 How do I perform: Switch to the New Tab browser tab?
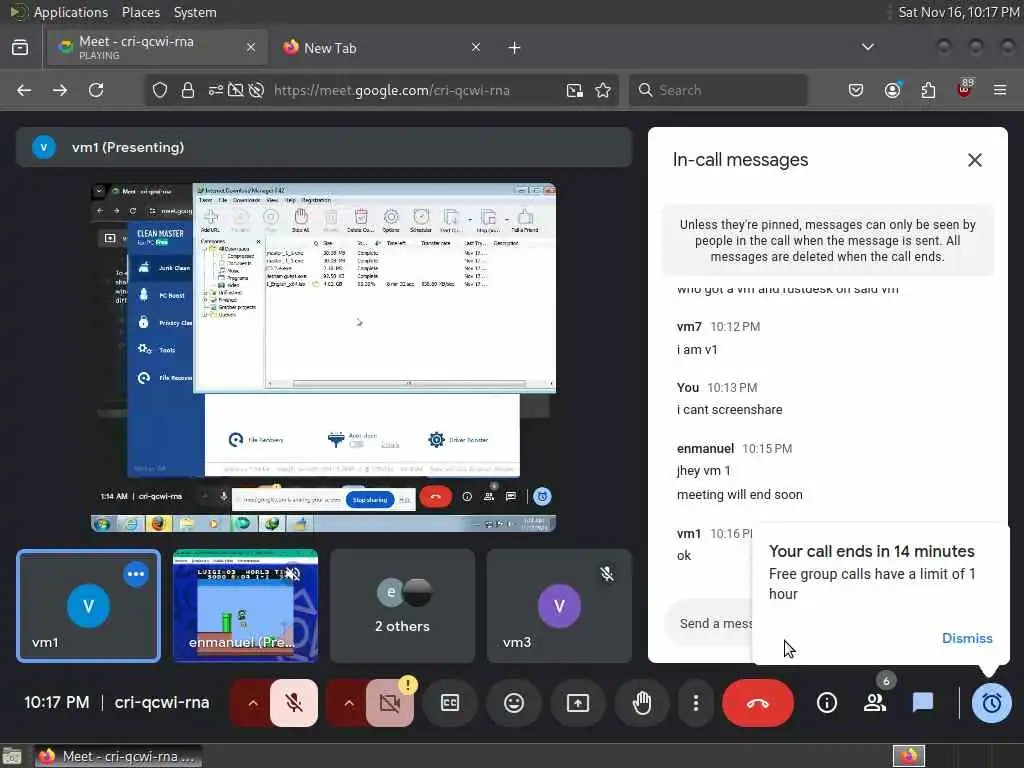(x=380, y=48)
